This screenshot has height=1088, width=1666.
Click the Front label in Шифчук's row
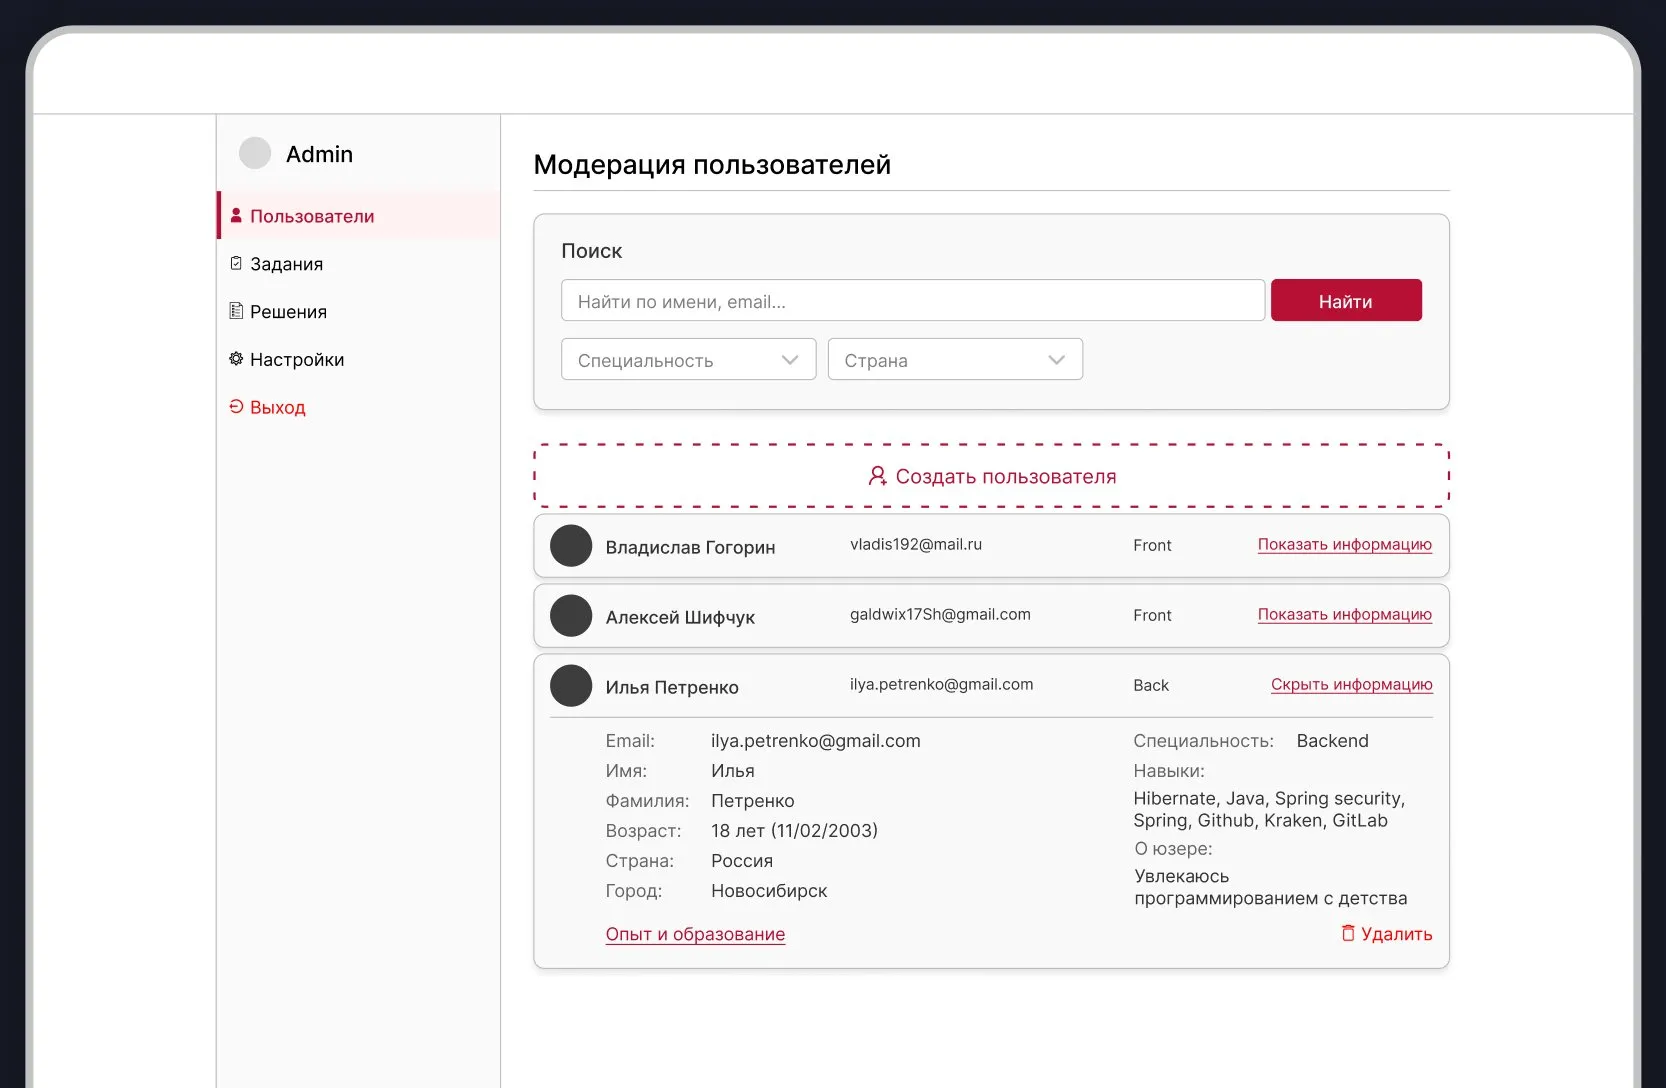pos(1152,615)
